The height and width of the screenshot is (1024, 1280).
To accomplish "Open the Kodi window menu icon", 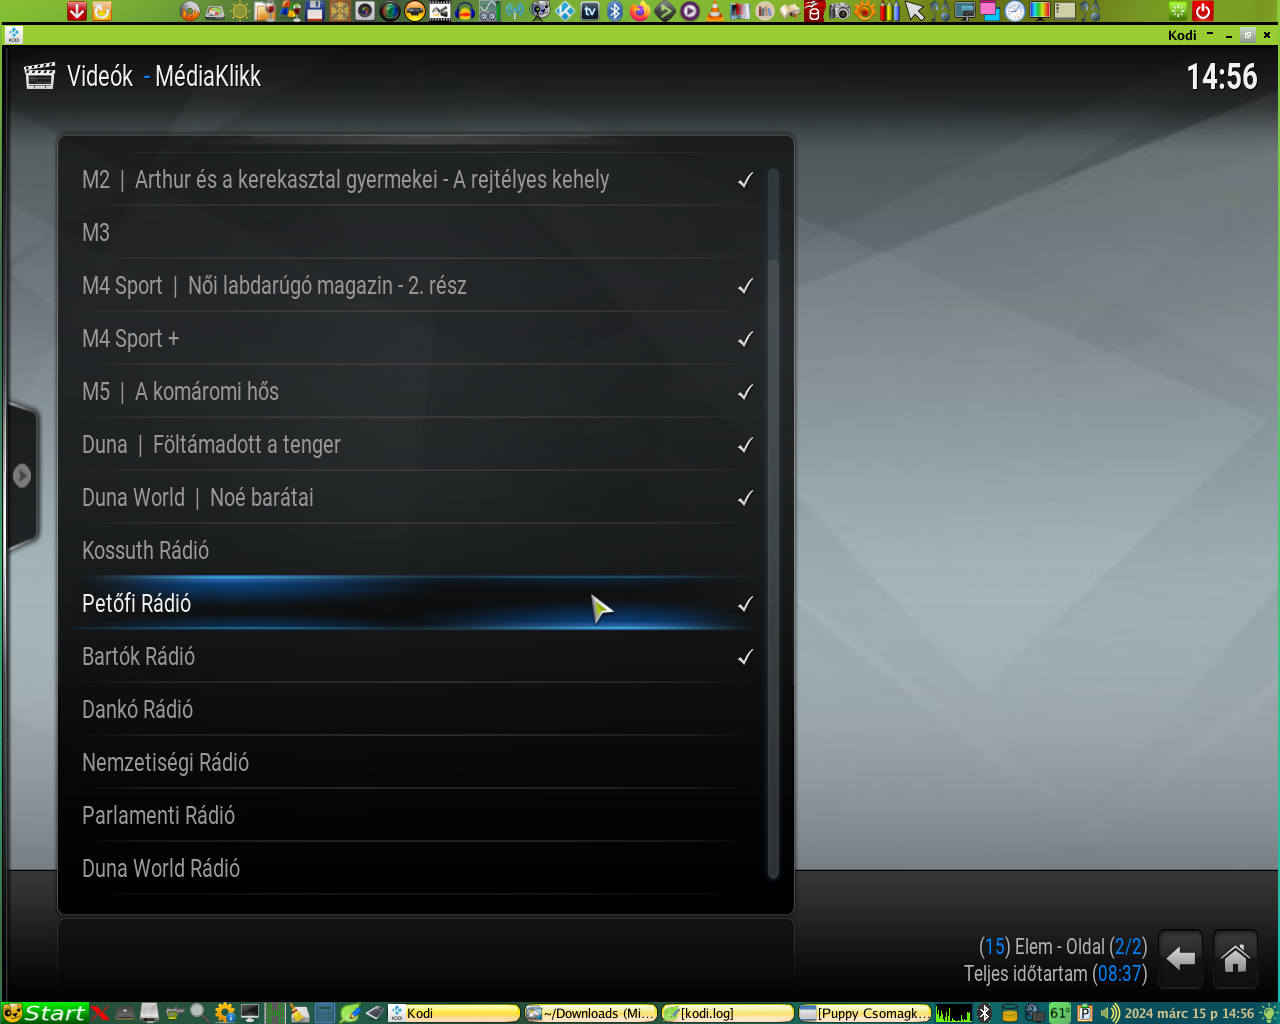I will tap(13, 34).
